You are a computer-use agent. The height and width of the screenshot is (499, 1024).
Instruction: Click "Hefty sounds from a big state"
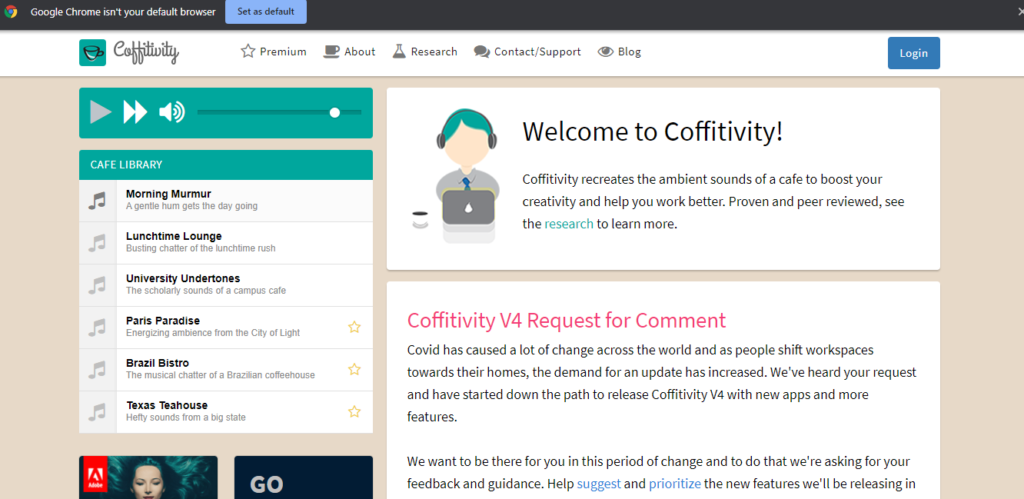click(x=185, y=417)
